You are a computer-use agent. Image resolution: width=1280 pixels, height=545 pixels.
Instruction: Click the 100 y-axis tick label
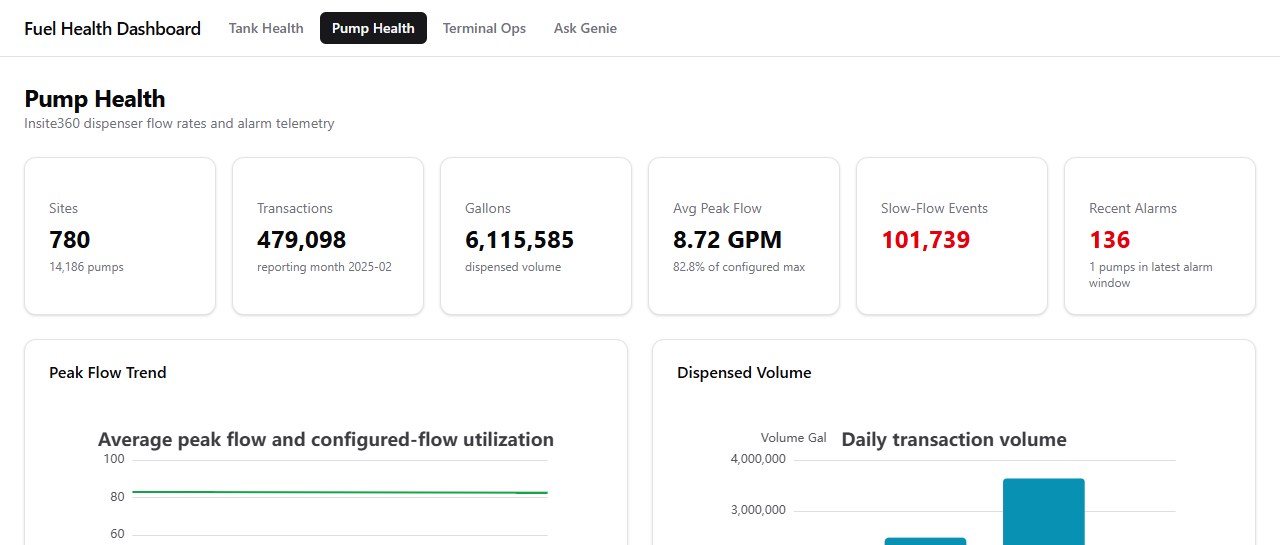click(x=114, y=459)
